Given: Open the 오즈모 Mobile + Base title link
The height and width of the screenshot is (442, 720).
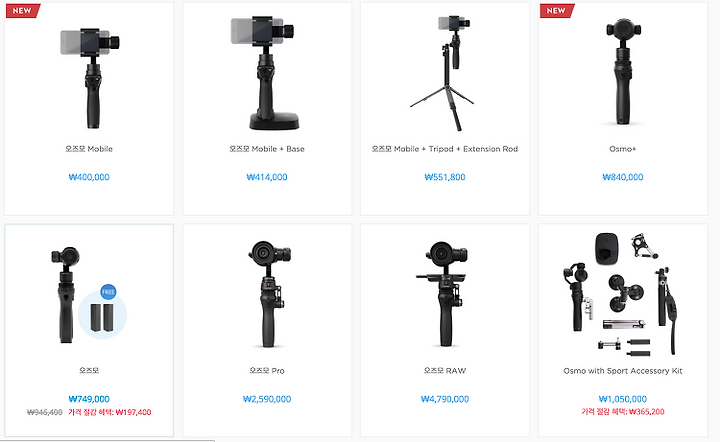Looking at the screenshot, I should pos(267,149).
